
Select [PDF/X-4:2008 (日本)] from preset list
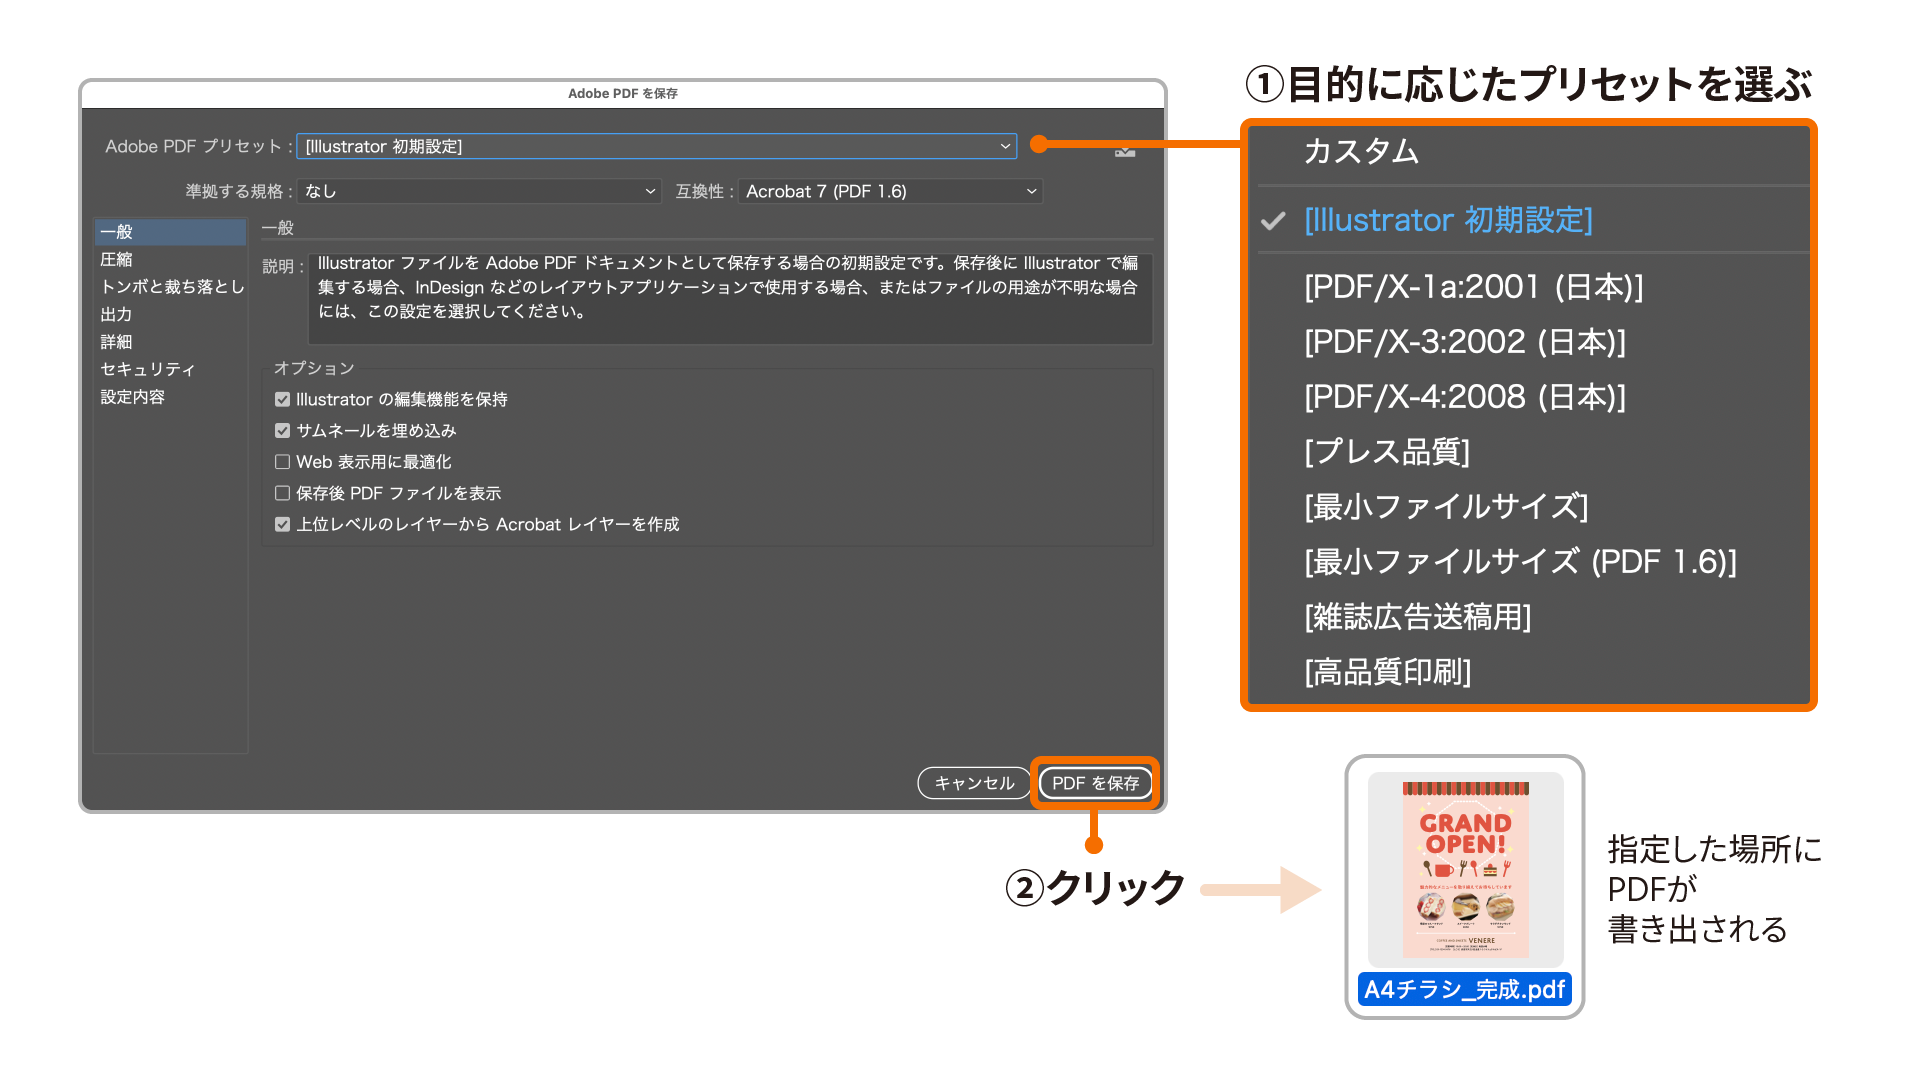pyautogui.click(x=1464, y=398)
